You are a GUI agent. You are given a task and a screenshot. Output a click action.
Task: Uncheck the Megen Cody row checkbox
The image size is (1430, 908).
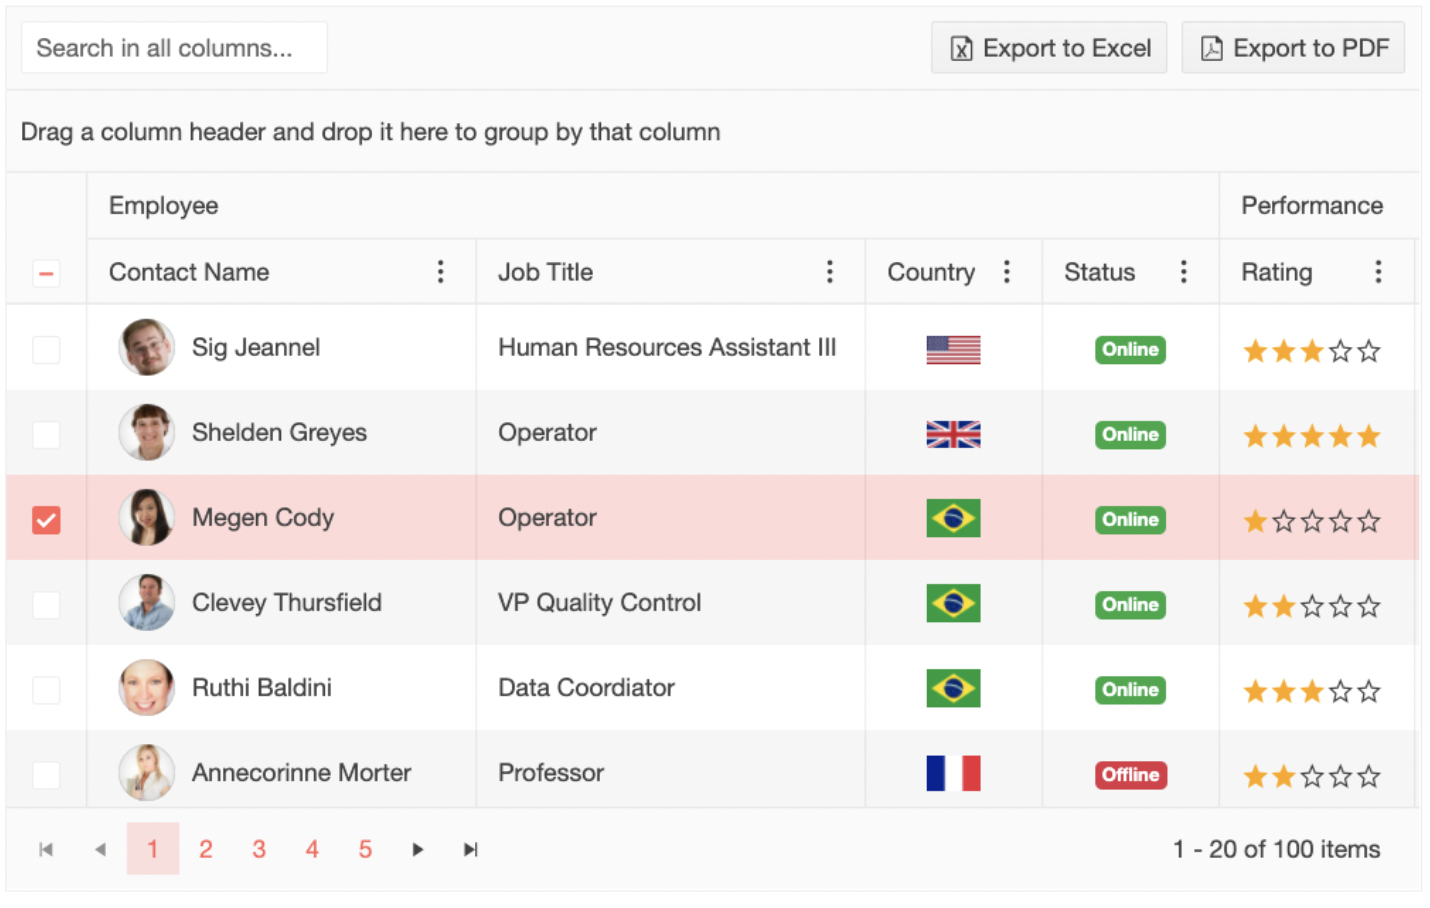(x=46, y=520)
